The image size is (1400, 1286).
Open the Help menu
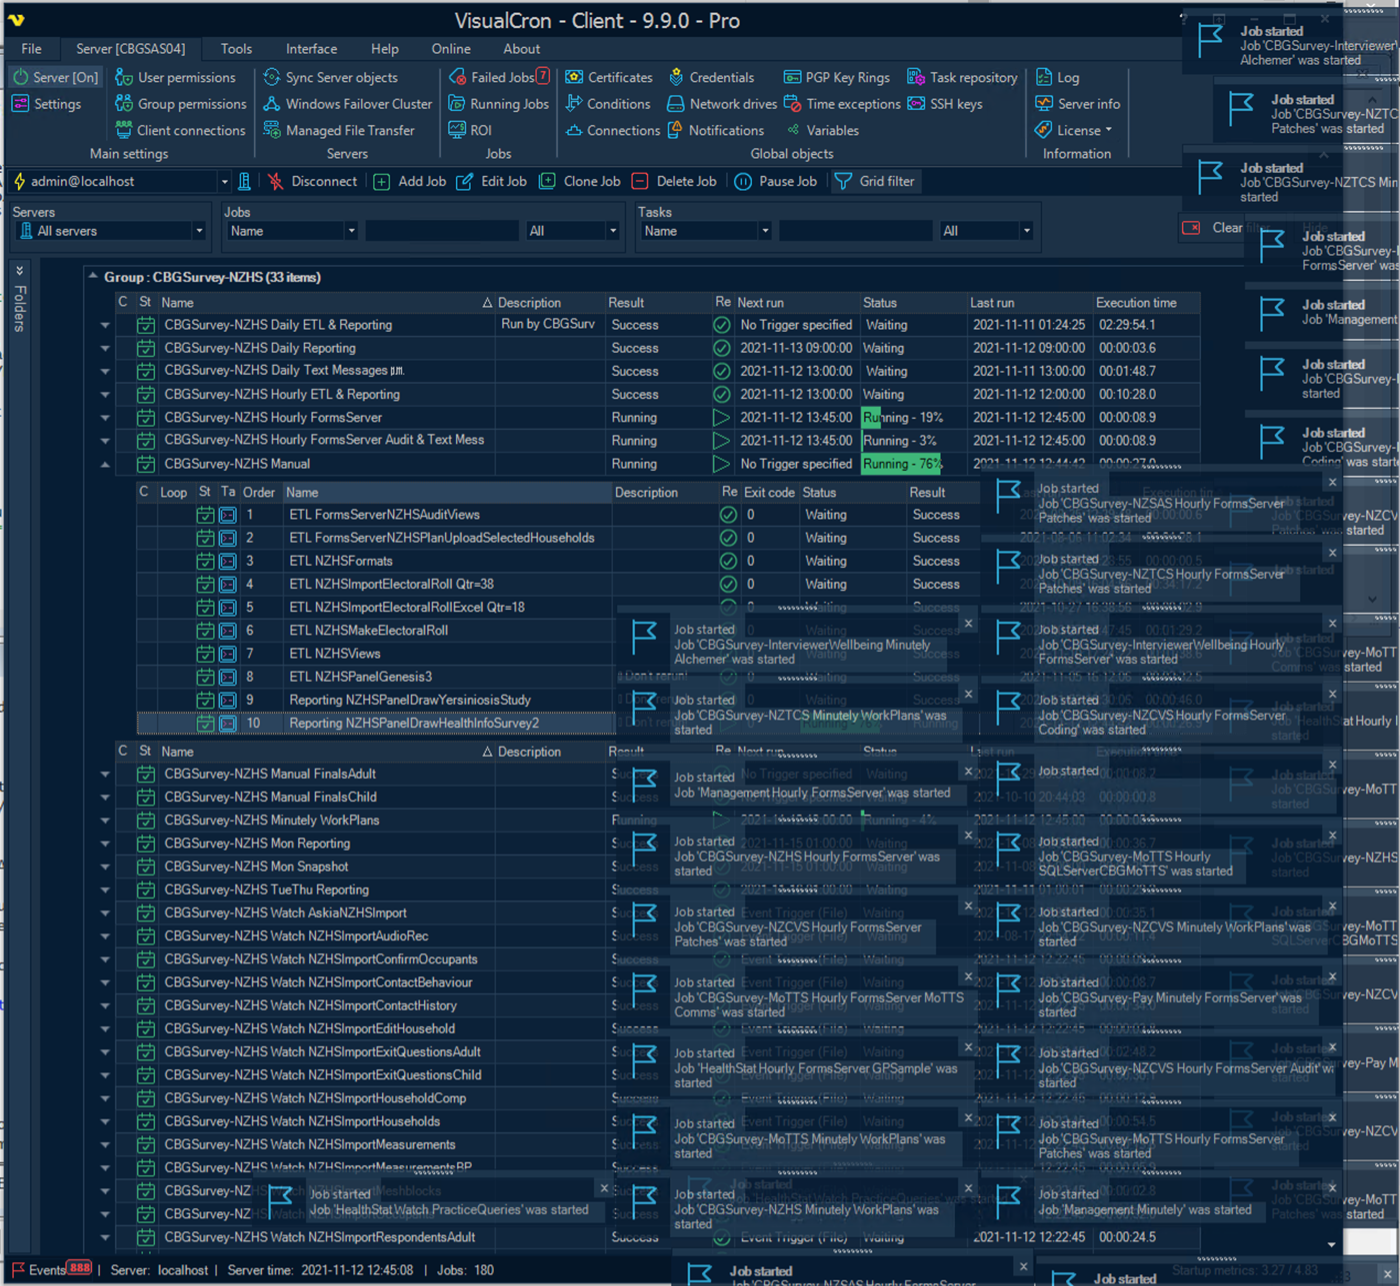coord(385,49)
